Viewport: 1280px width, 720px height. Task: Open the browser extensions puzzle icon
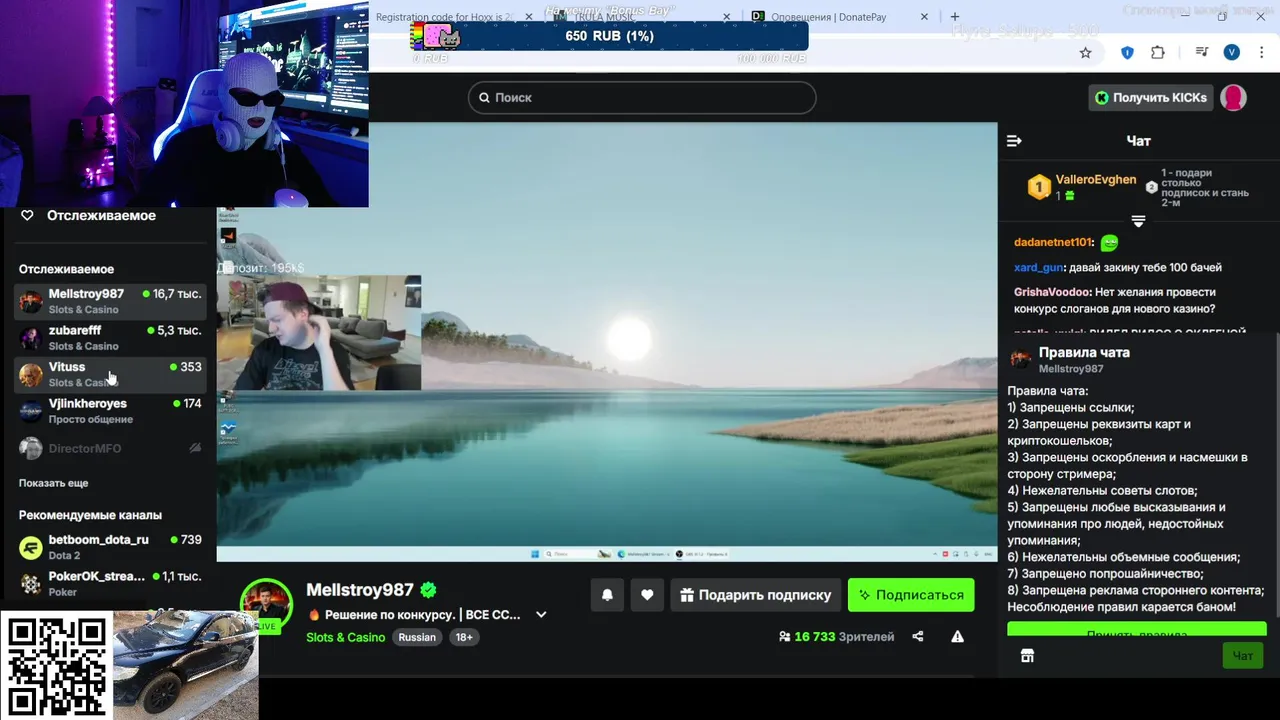[1158, 52]
